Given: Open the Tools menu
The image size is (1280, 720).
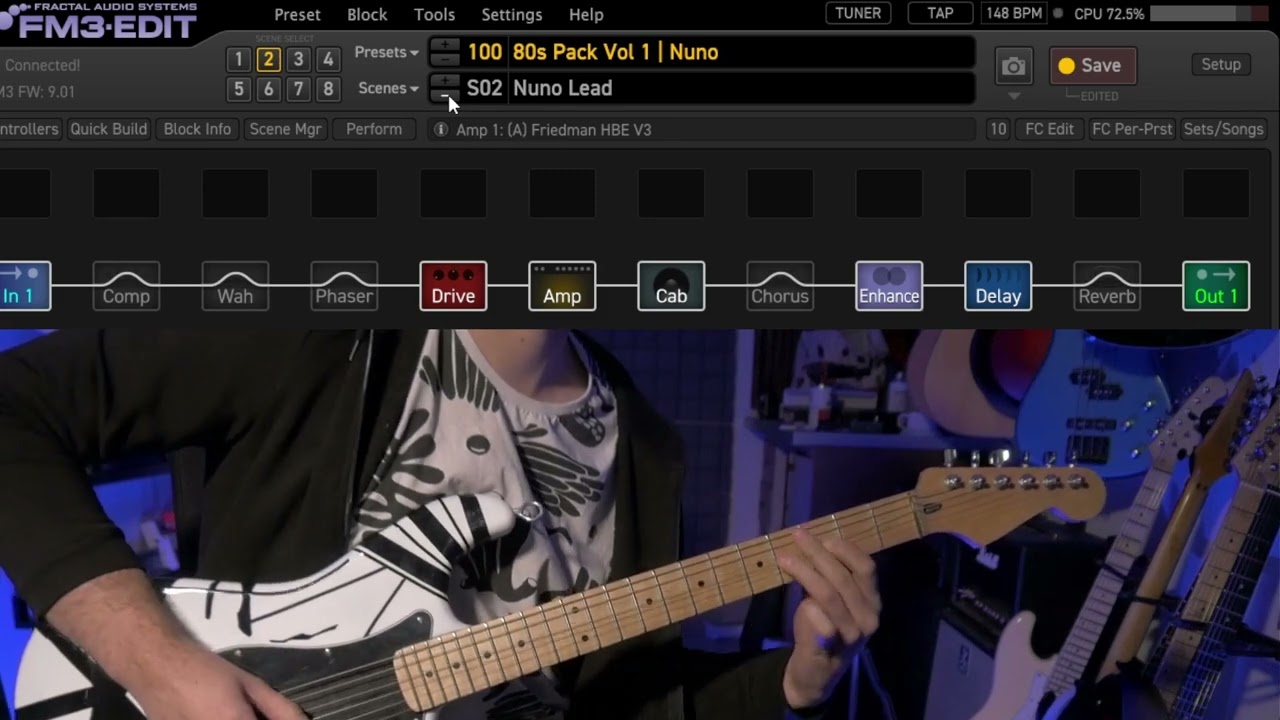Looking at the screenshot, I should click(434, 15).
